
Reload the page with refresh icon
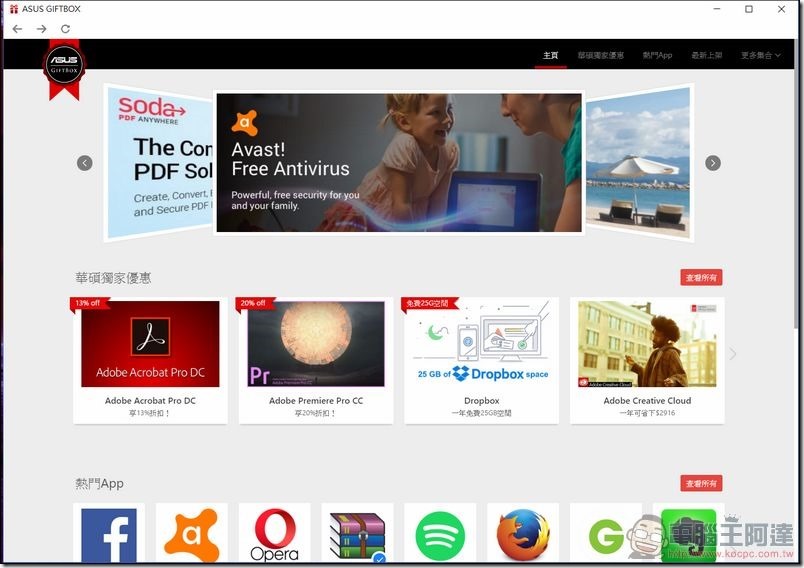[x=65, y=29]
